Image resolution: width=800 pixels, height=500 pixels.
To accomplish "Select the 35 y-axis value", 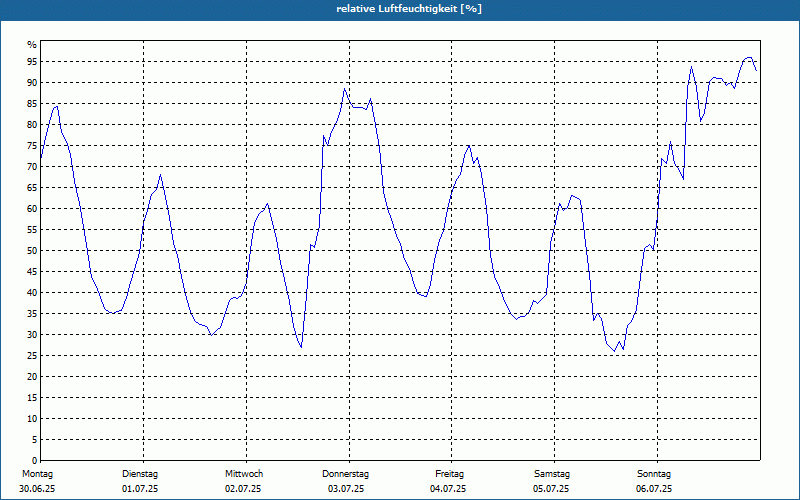I will coord(32,314).
